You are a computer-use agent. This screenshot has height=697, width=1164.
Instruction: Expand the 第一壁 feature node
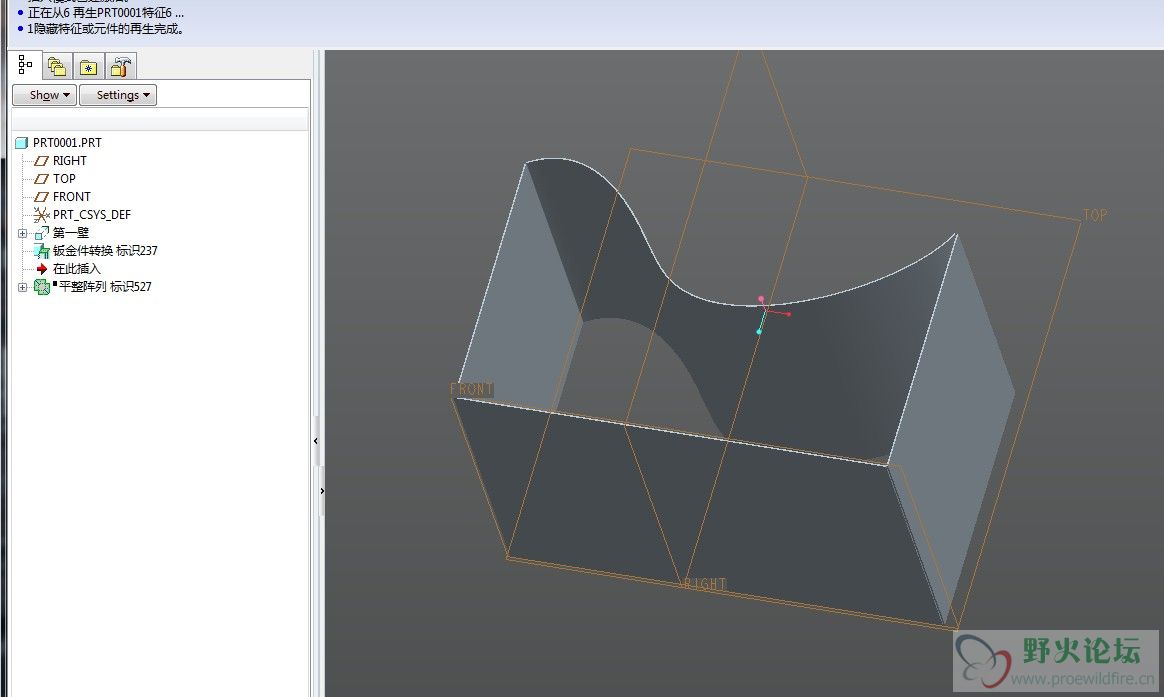(22, 233)
